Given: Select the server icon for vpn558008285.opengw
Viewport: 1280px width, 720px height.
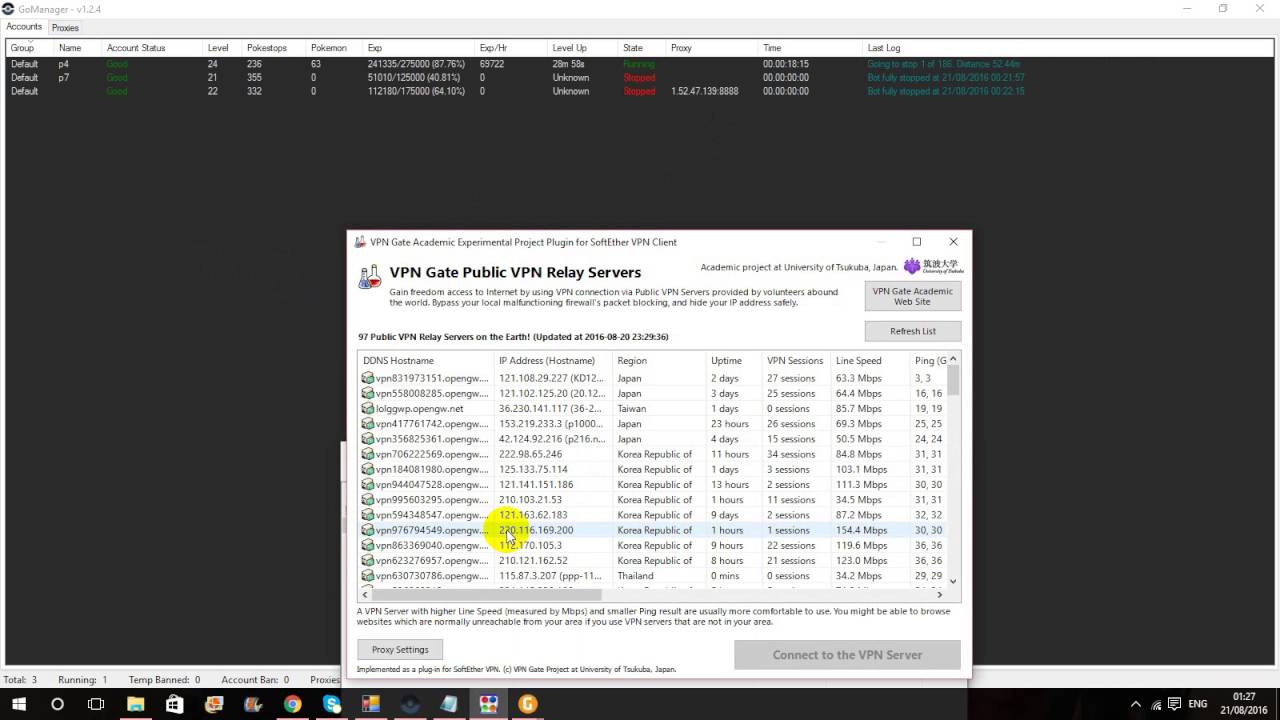Looking at the screenshot, I should point(368,393).
